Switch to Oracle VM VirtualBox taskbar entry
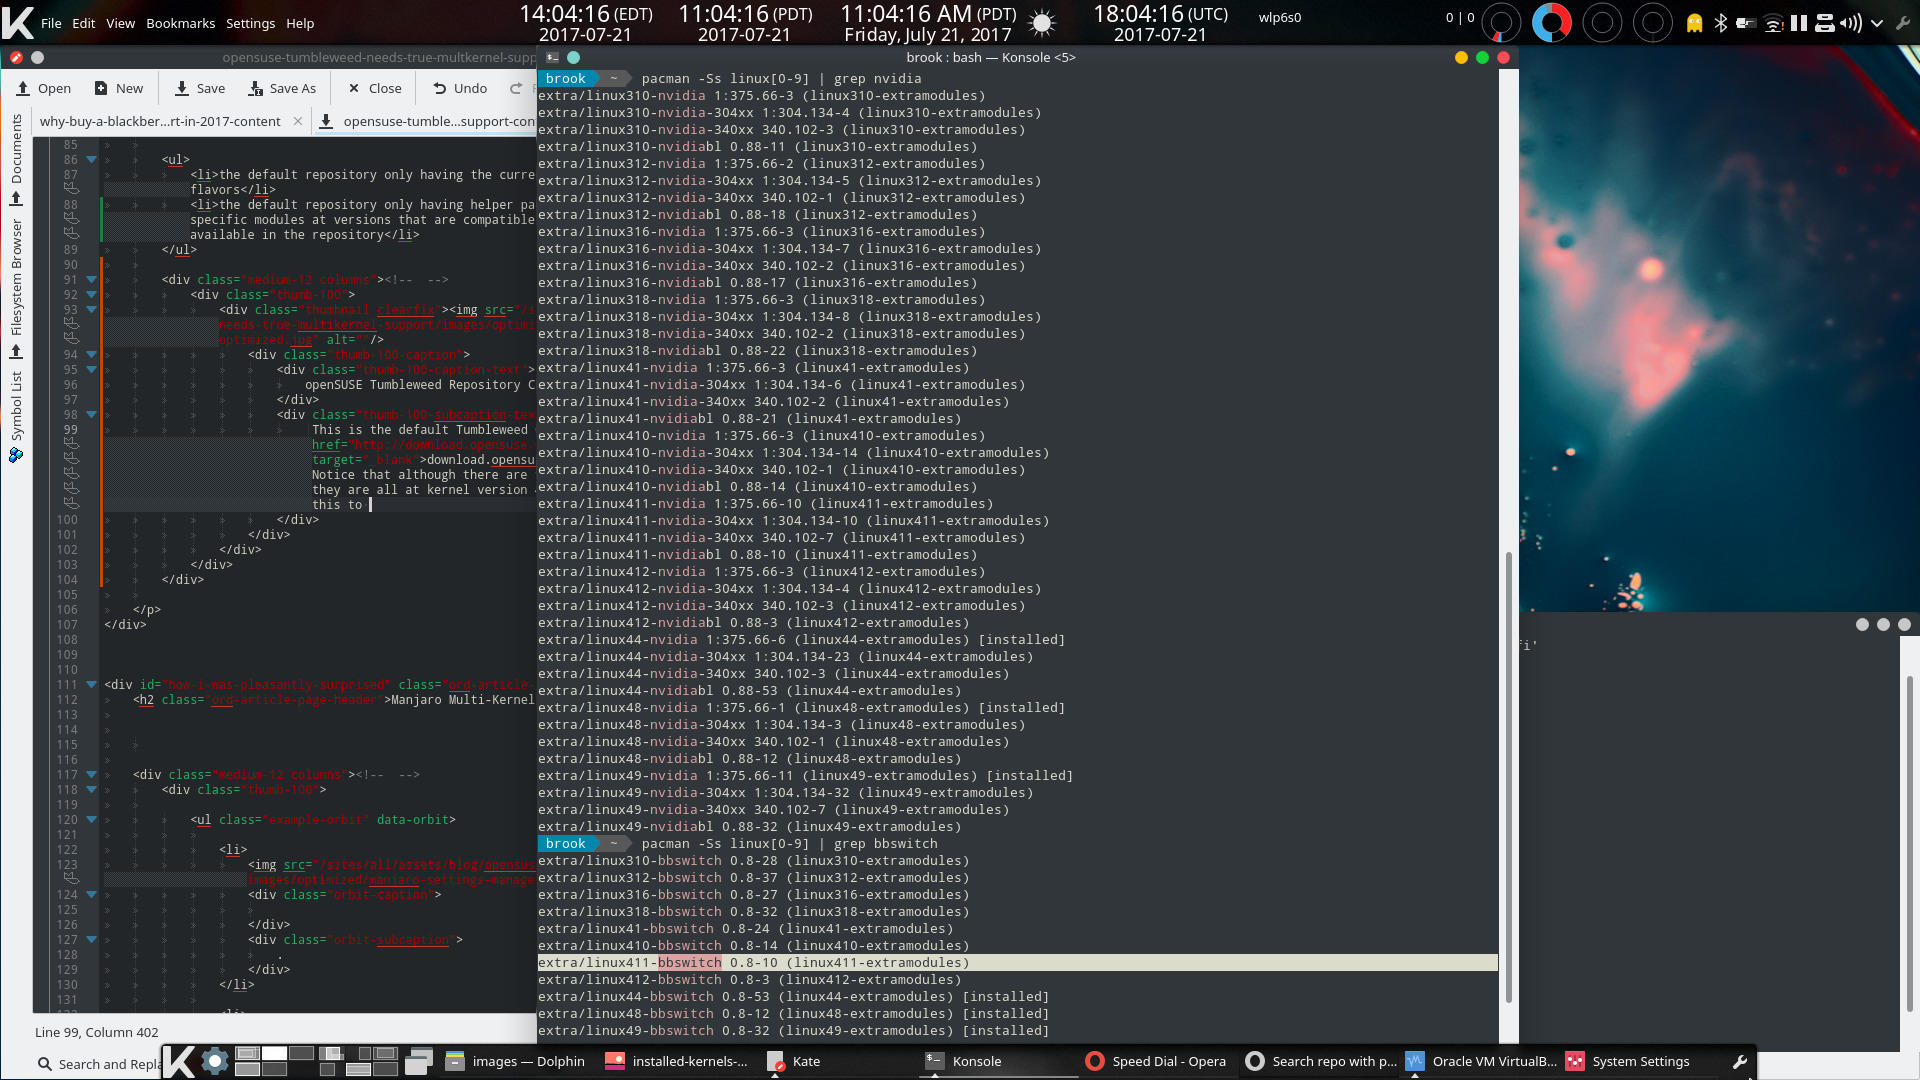The height and width of the screenshot is (1080, 1920). click(x=1480, y=1062)
